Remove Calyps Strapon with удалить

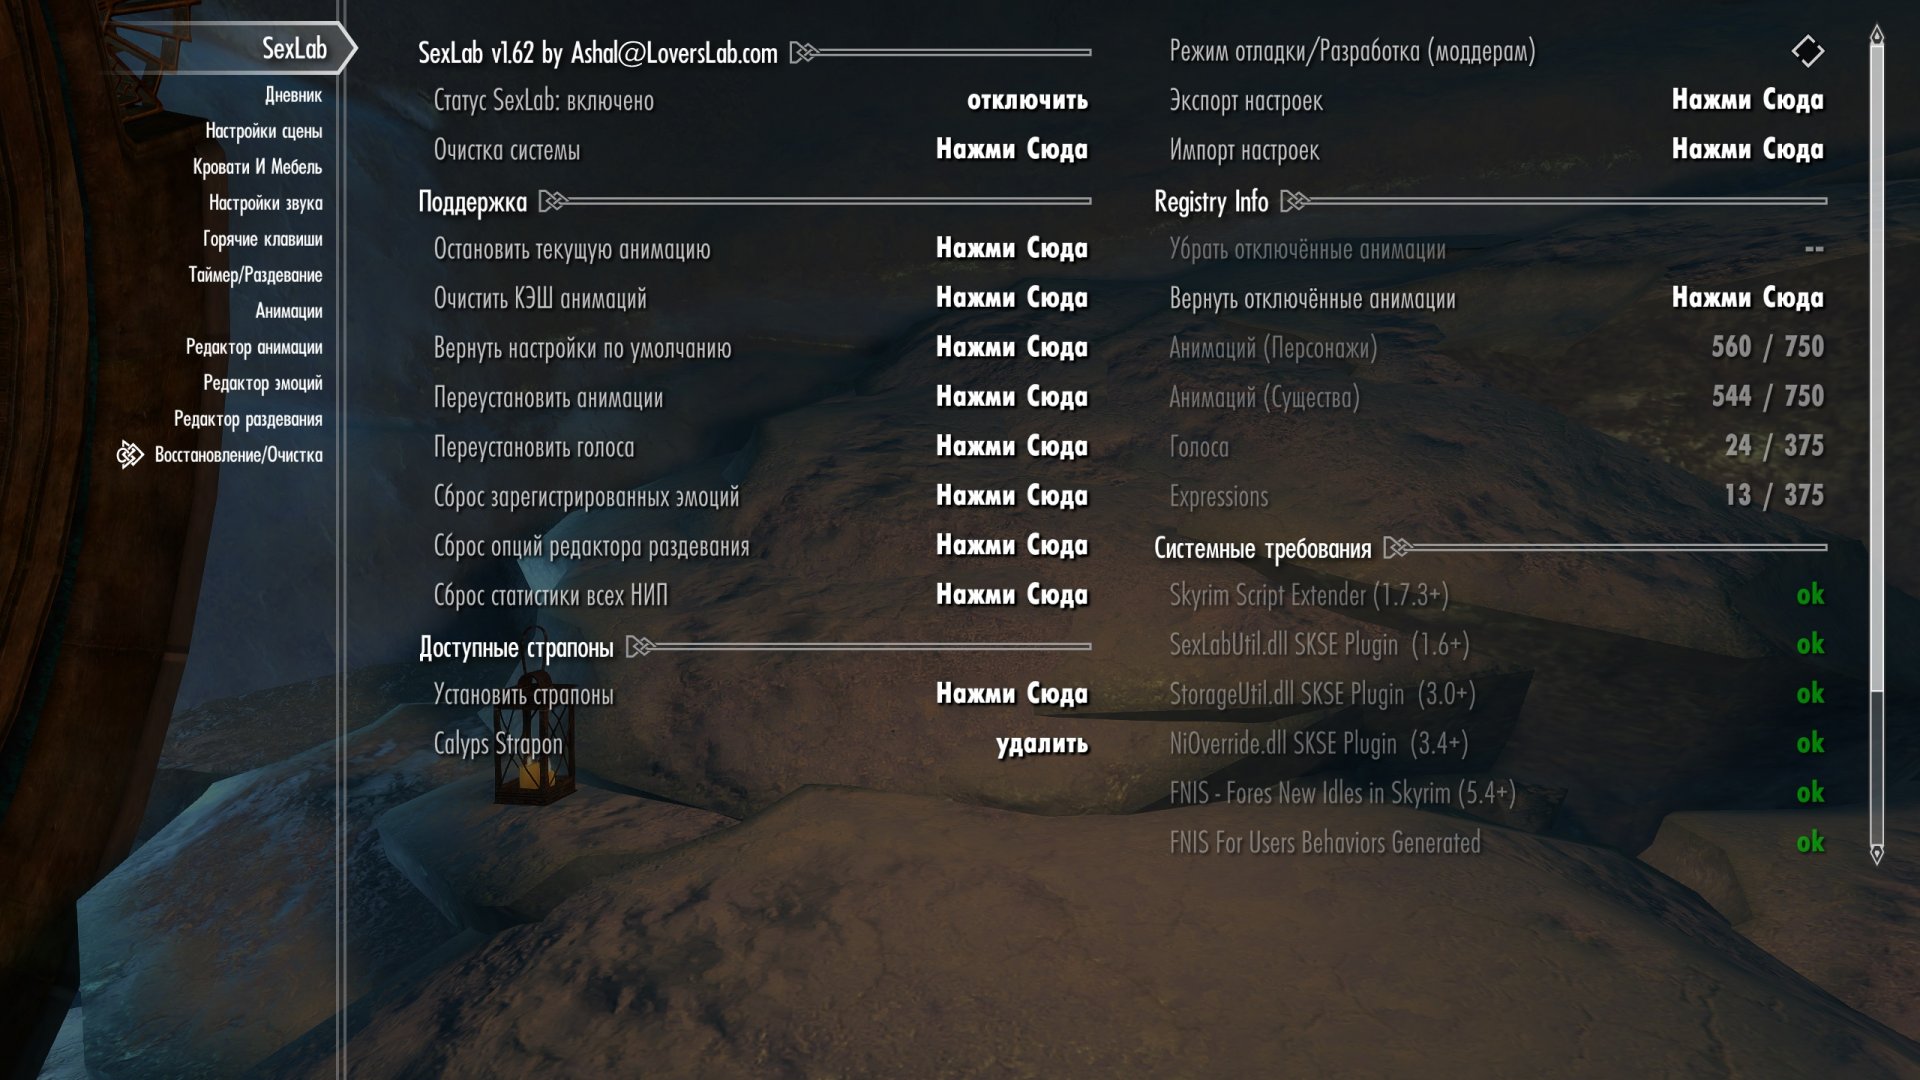pyautogui.click(x=1041, y=744)
